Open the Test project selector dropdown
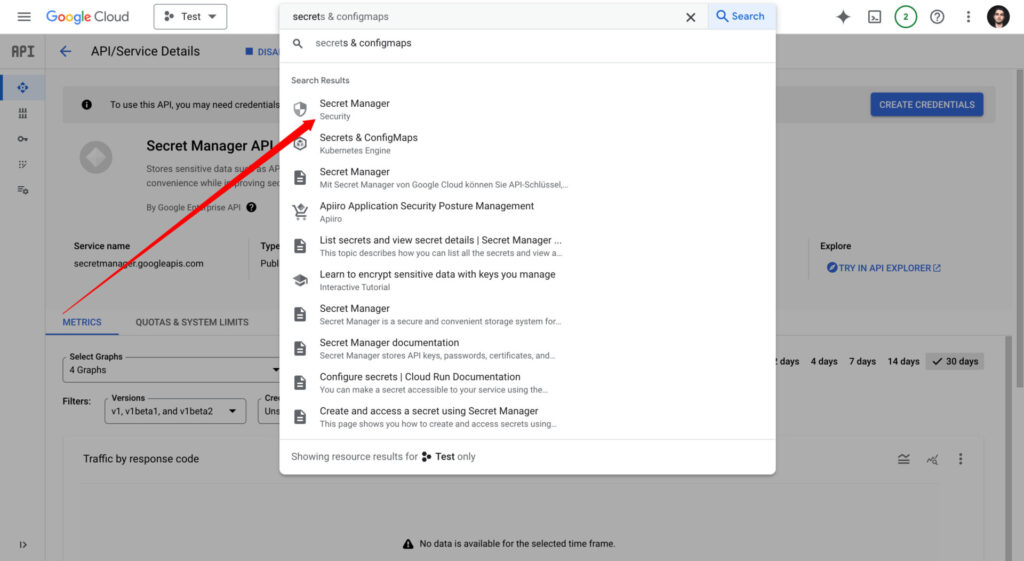Image resolution: width=1024 pixels, height=561 pixels. click(x=190, y=17)
